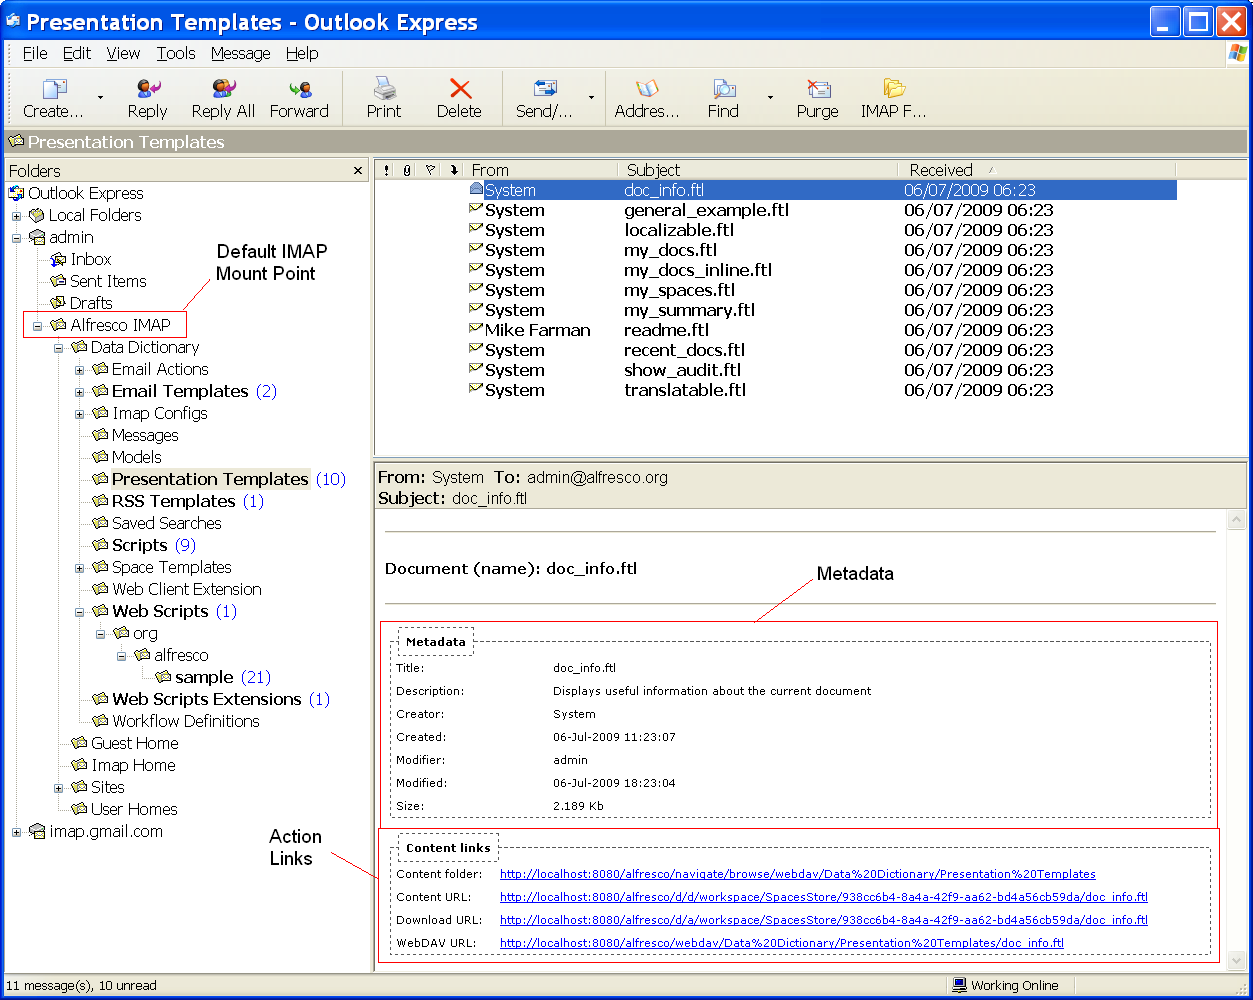Collapse the Data Dictionary folder
1253x1000 pixels.
59,347
